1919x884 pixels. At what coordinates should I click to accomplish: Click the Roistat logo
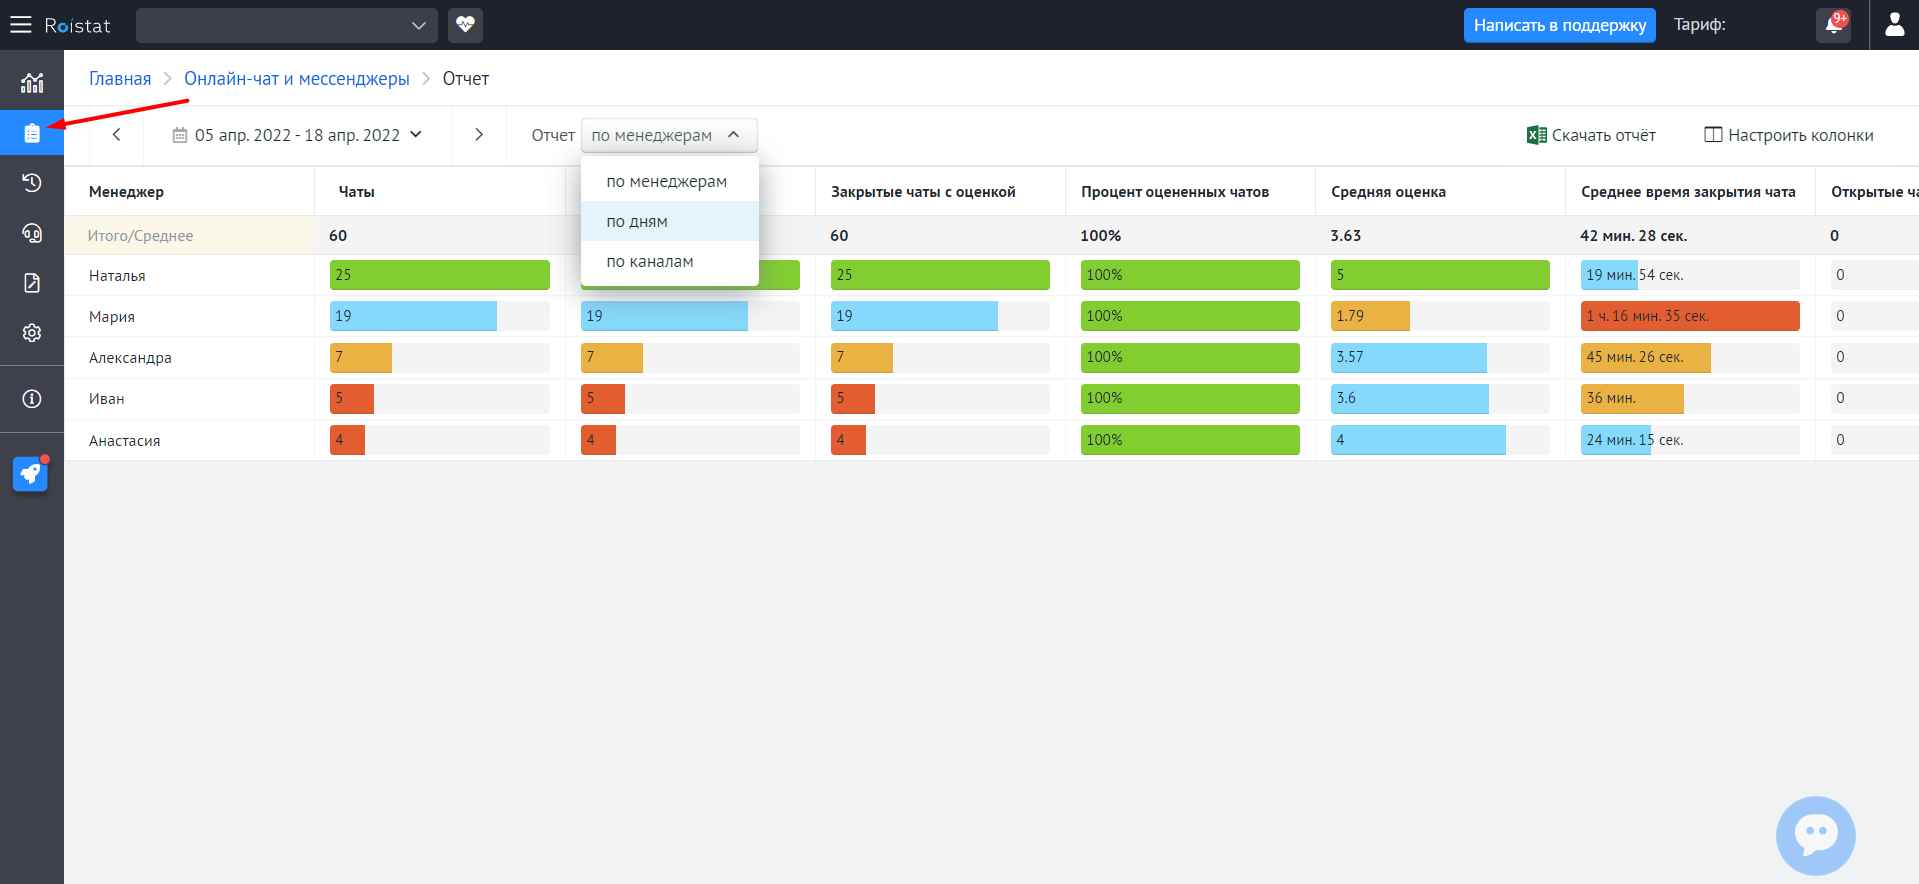[77, 25]
